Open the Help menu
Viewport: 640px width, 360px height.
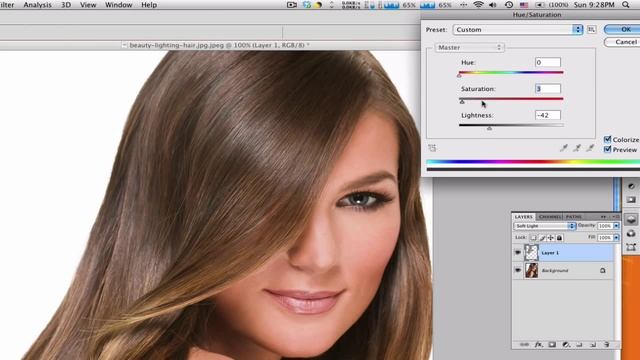(149, 5)
